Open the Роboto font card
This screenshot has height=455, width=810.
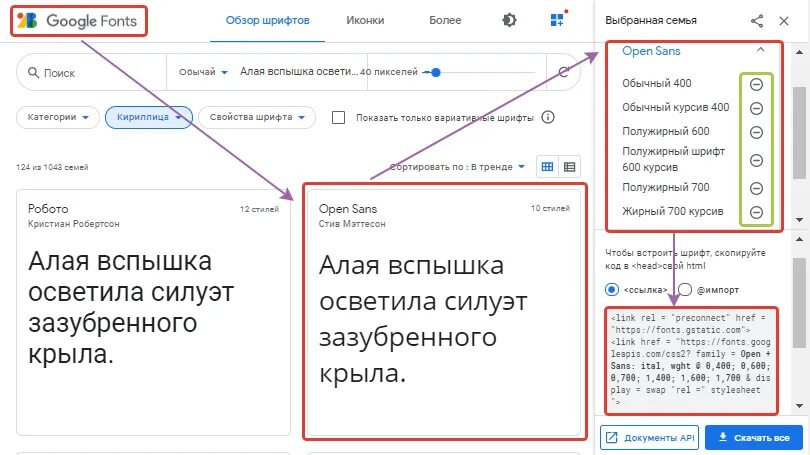pyautogui.click(x=153, y=312)
